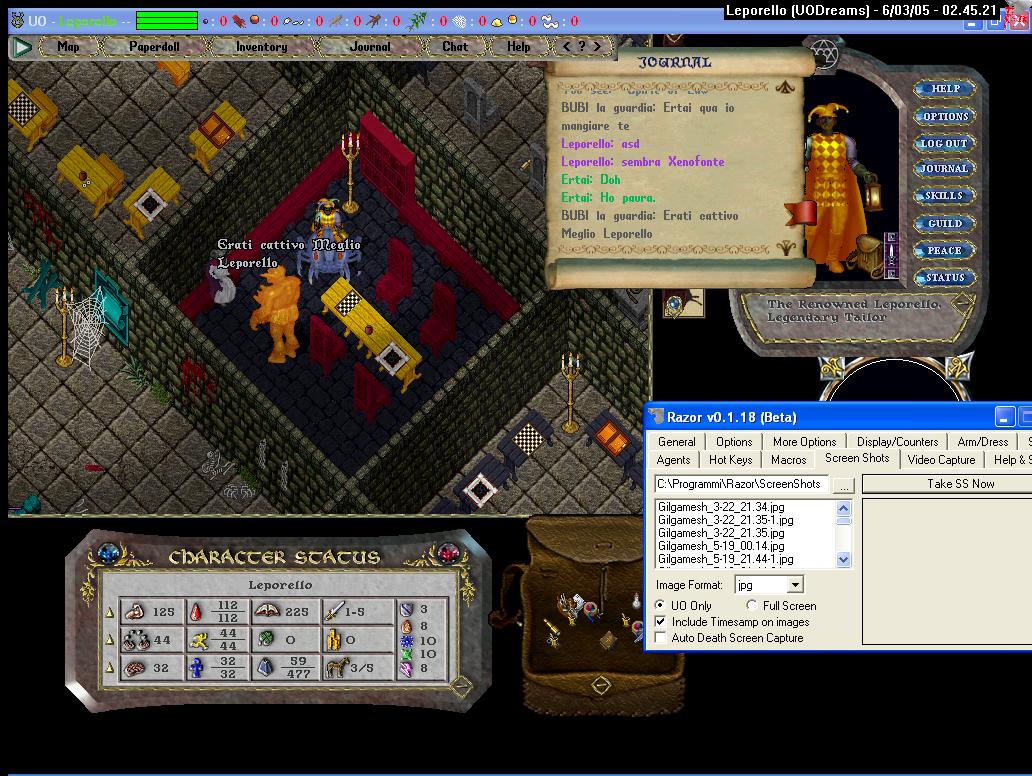Open Chat from the game menu bar

tap(455, 47)
